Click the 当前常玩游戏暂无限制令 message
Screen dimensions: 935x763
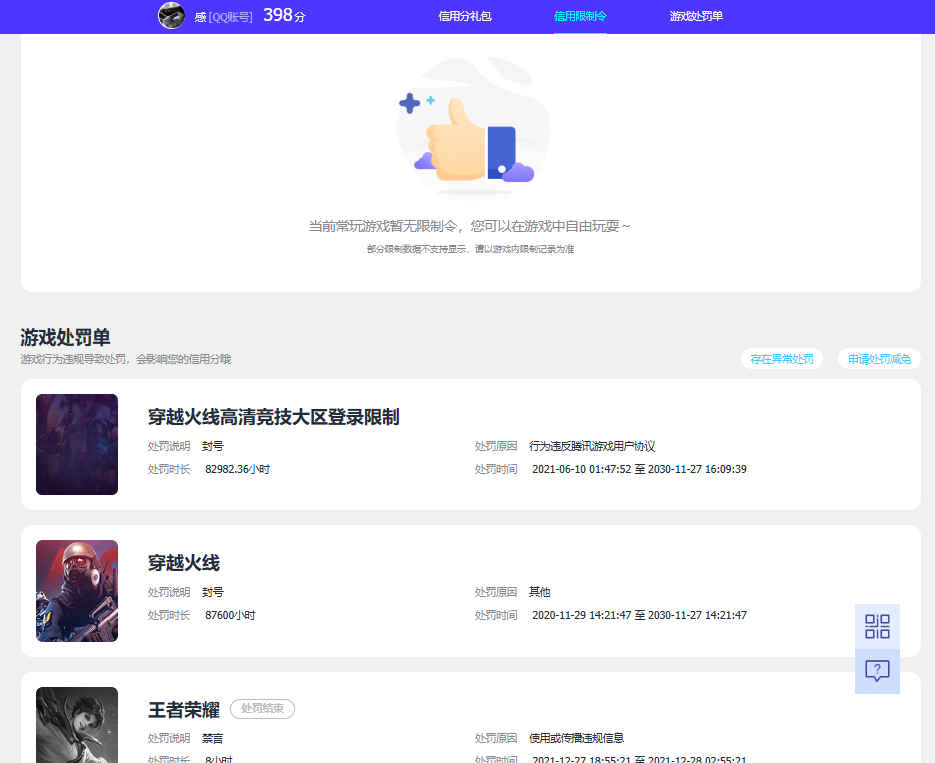(469, 226)
